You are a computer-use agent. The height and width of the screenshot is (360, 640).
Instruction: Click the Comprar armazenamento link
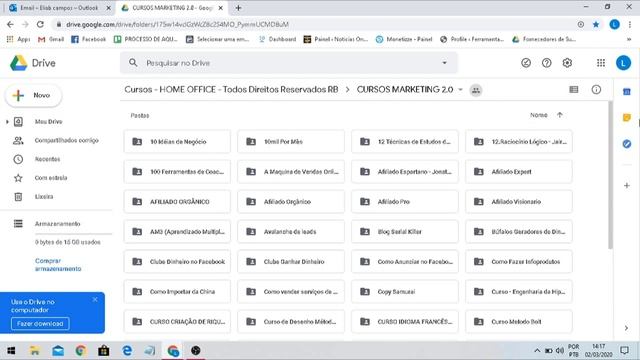pyautogui.click(x=58, y=264)
